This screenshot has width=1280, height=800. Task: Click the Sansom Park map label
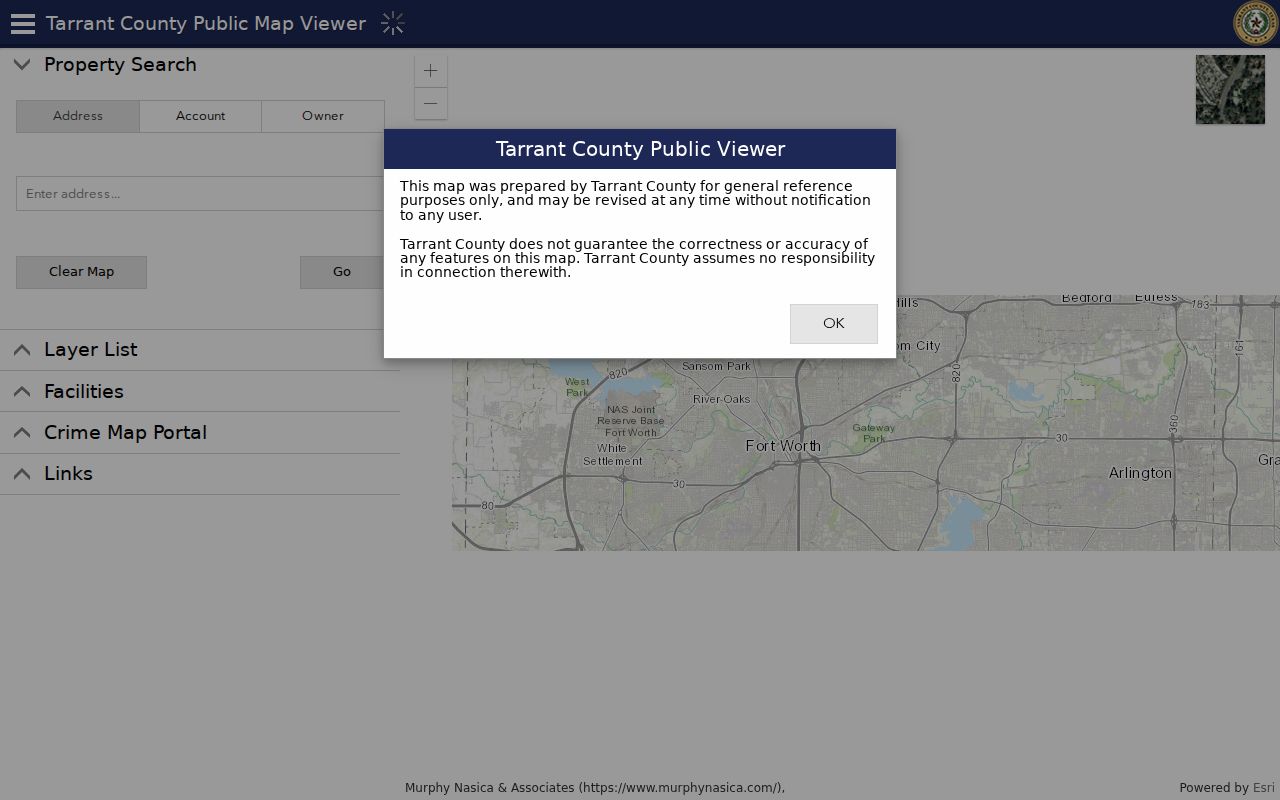click(x=716, y=366)
